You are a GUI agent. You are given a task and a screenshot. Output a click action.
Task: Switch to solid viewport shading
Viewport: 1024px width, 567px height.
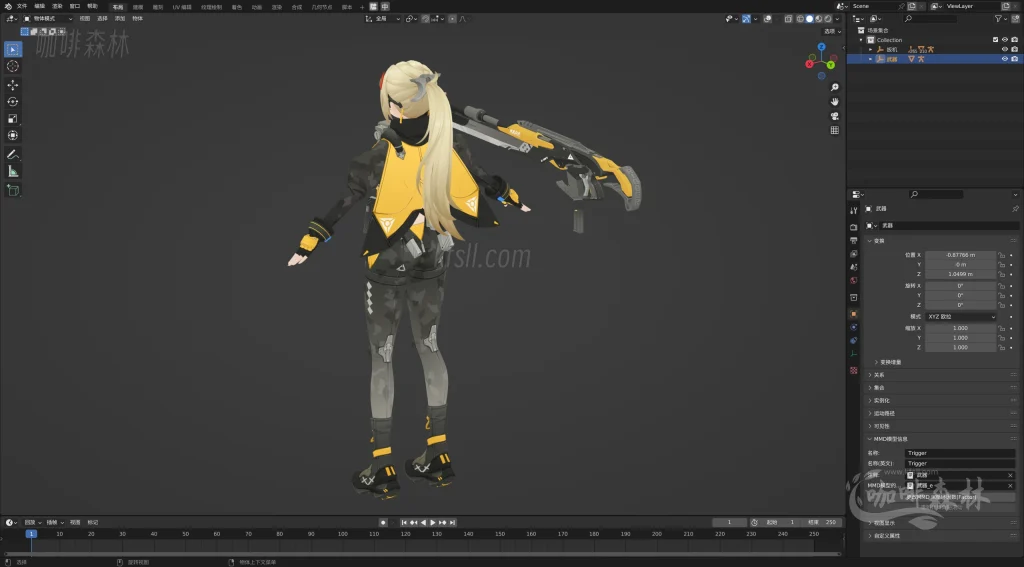click(x=810, y=19)
